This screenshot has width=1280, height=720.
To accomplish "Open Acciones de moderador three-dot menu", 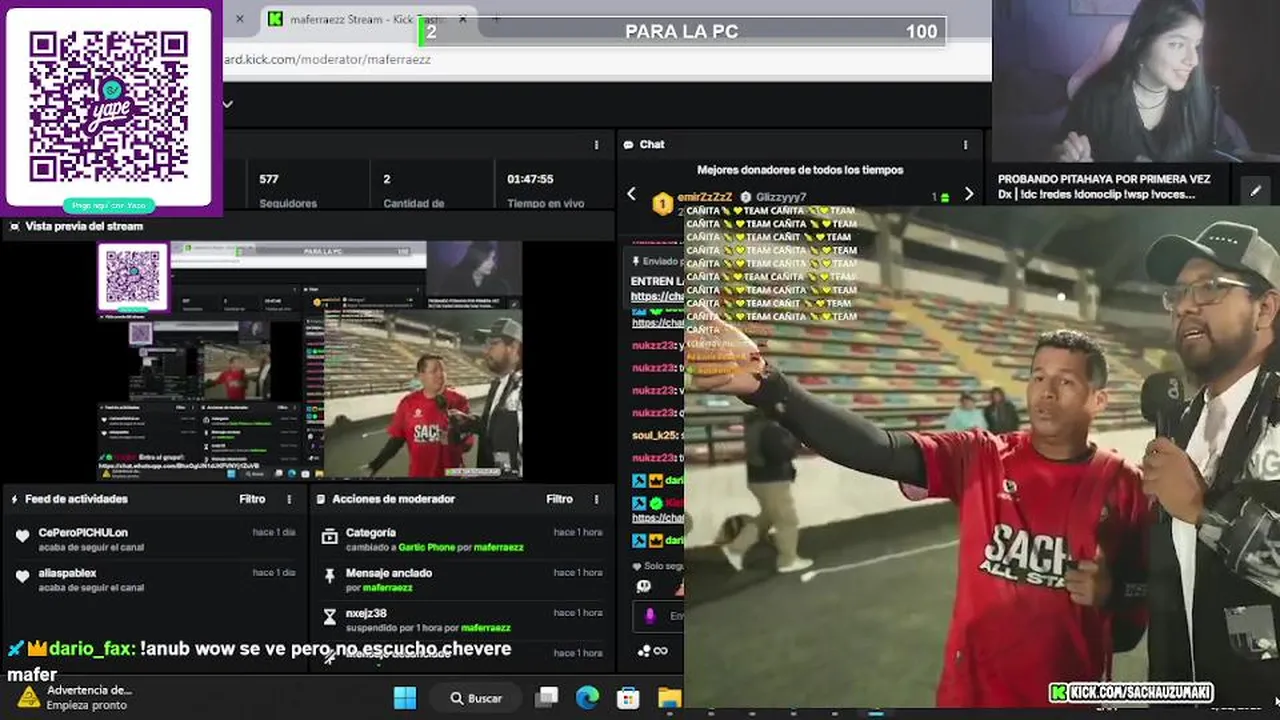I will pos(596,499).
